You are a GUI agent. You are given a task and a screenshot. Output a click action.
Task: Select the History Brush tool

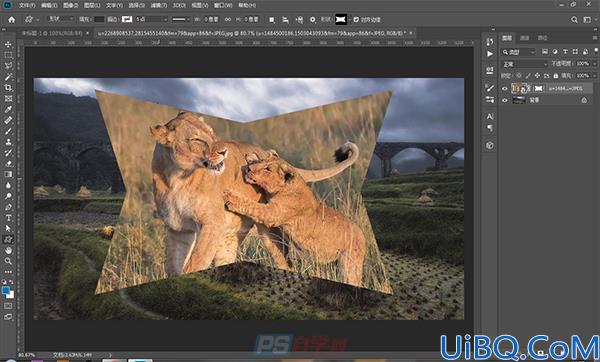click(x=8, y=153)
